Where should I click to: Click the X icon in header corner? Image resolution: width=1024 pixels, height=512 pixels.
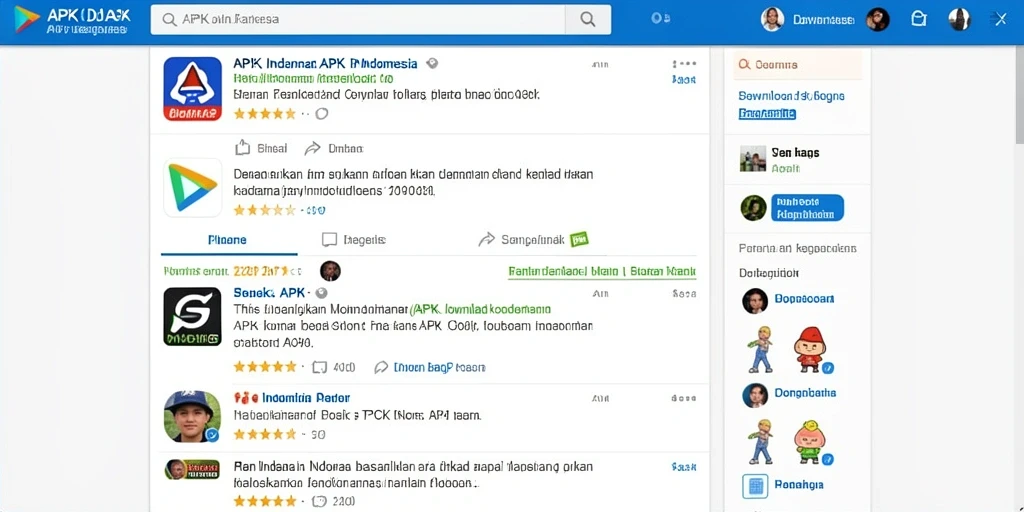pyautogui.click(x=1000, y=20)
